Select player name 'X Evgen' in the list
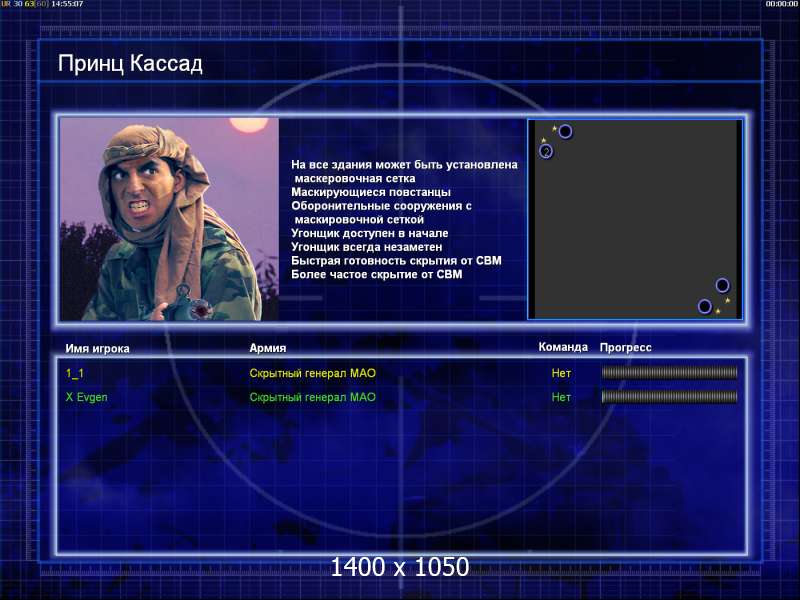 [x=87, y=397]
